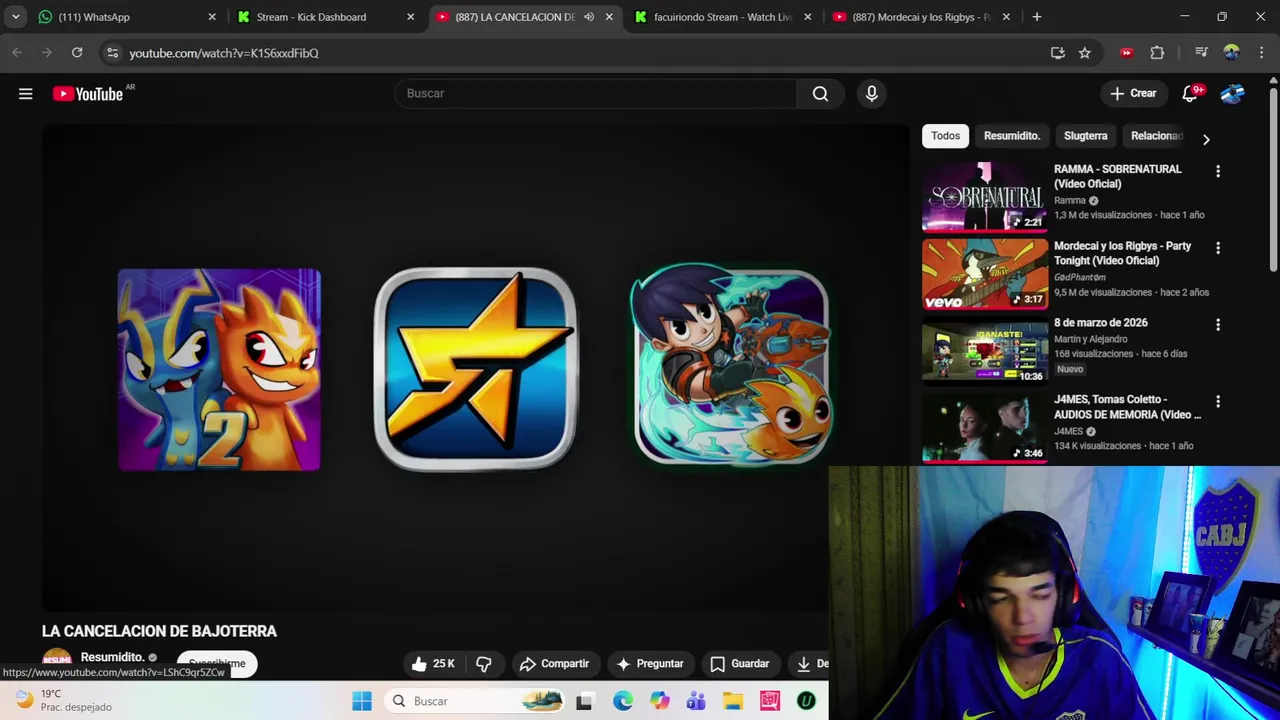This screenshot has width=1280, height=720.
Task: Click the Preguntar sparkle button
Action: tap(650, 664)
